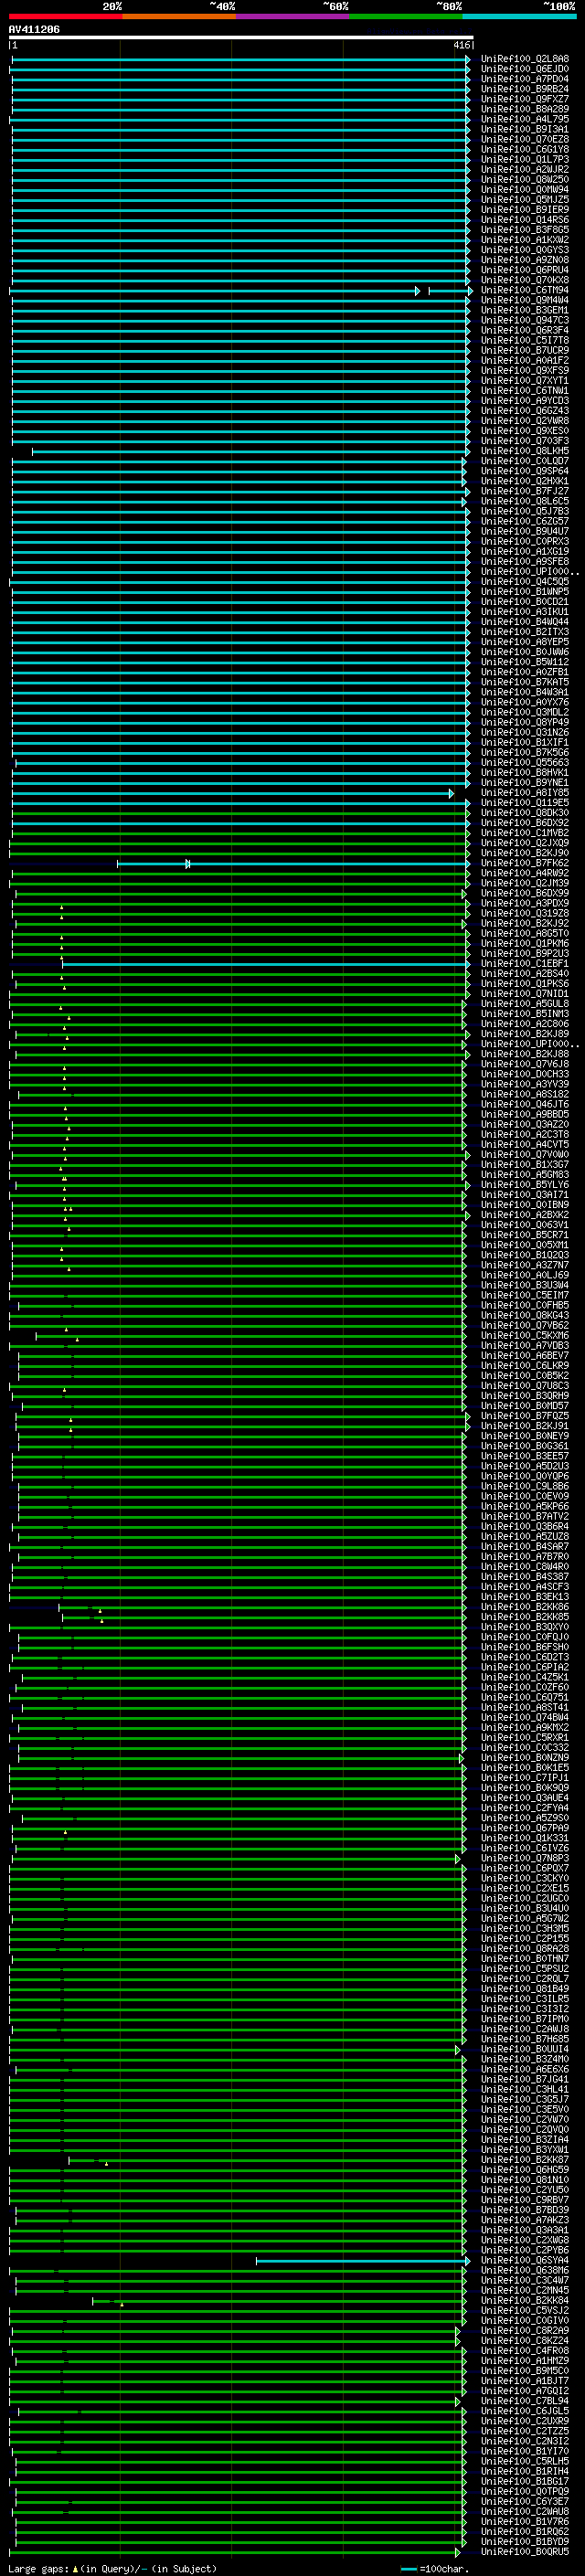Screen dimensions: 585x2576
Task: Select hit label UniRef100_B8A289
Action: click(524, 109)
